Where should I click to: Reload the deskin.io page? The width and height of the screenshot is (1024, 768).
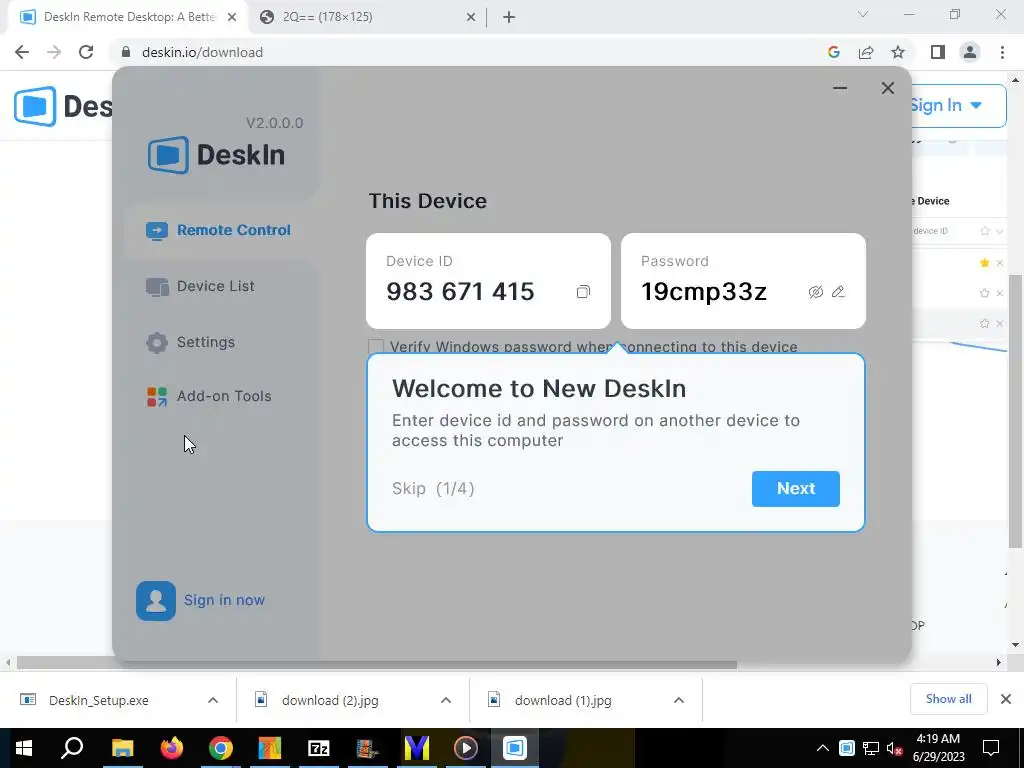click(x=86, y=52)
